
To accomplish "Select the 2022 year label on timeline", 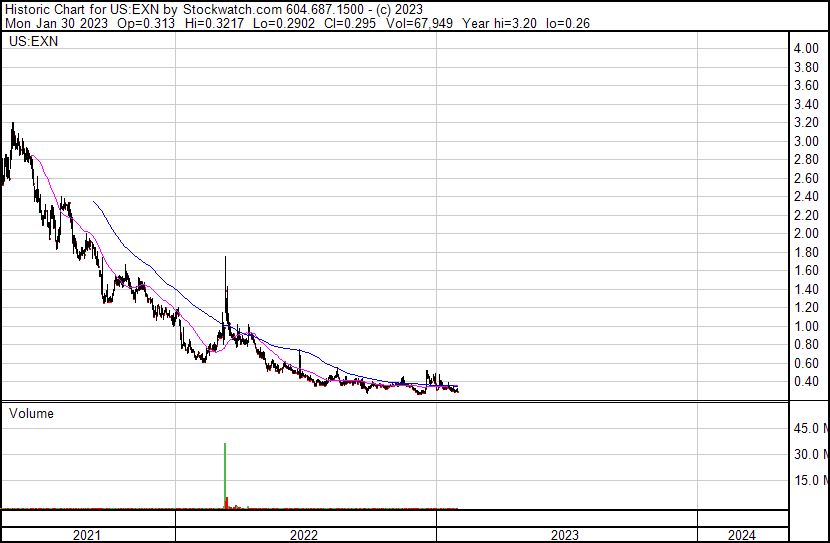I will pos(304,535).
